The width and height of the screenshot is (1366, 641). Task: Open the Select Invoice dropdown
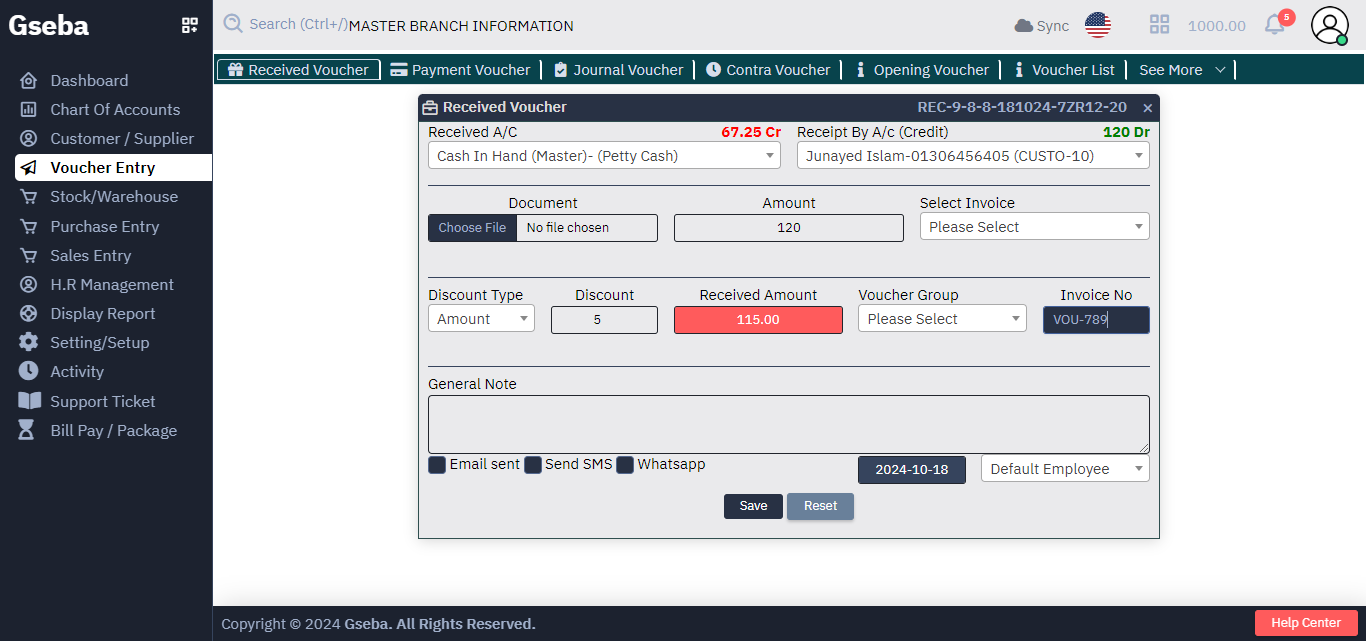tap(1033, 226)
